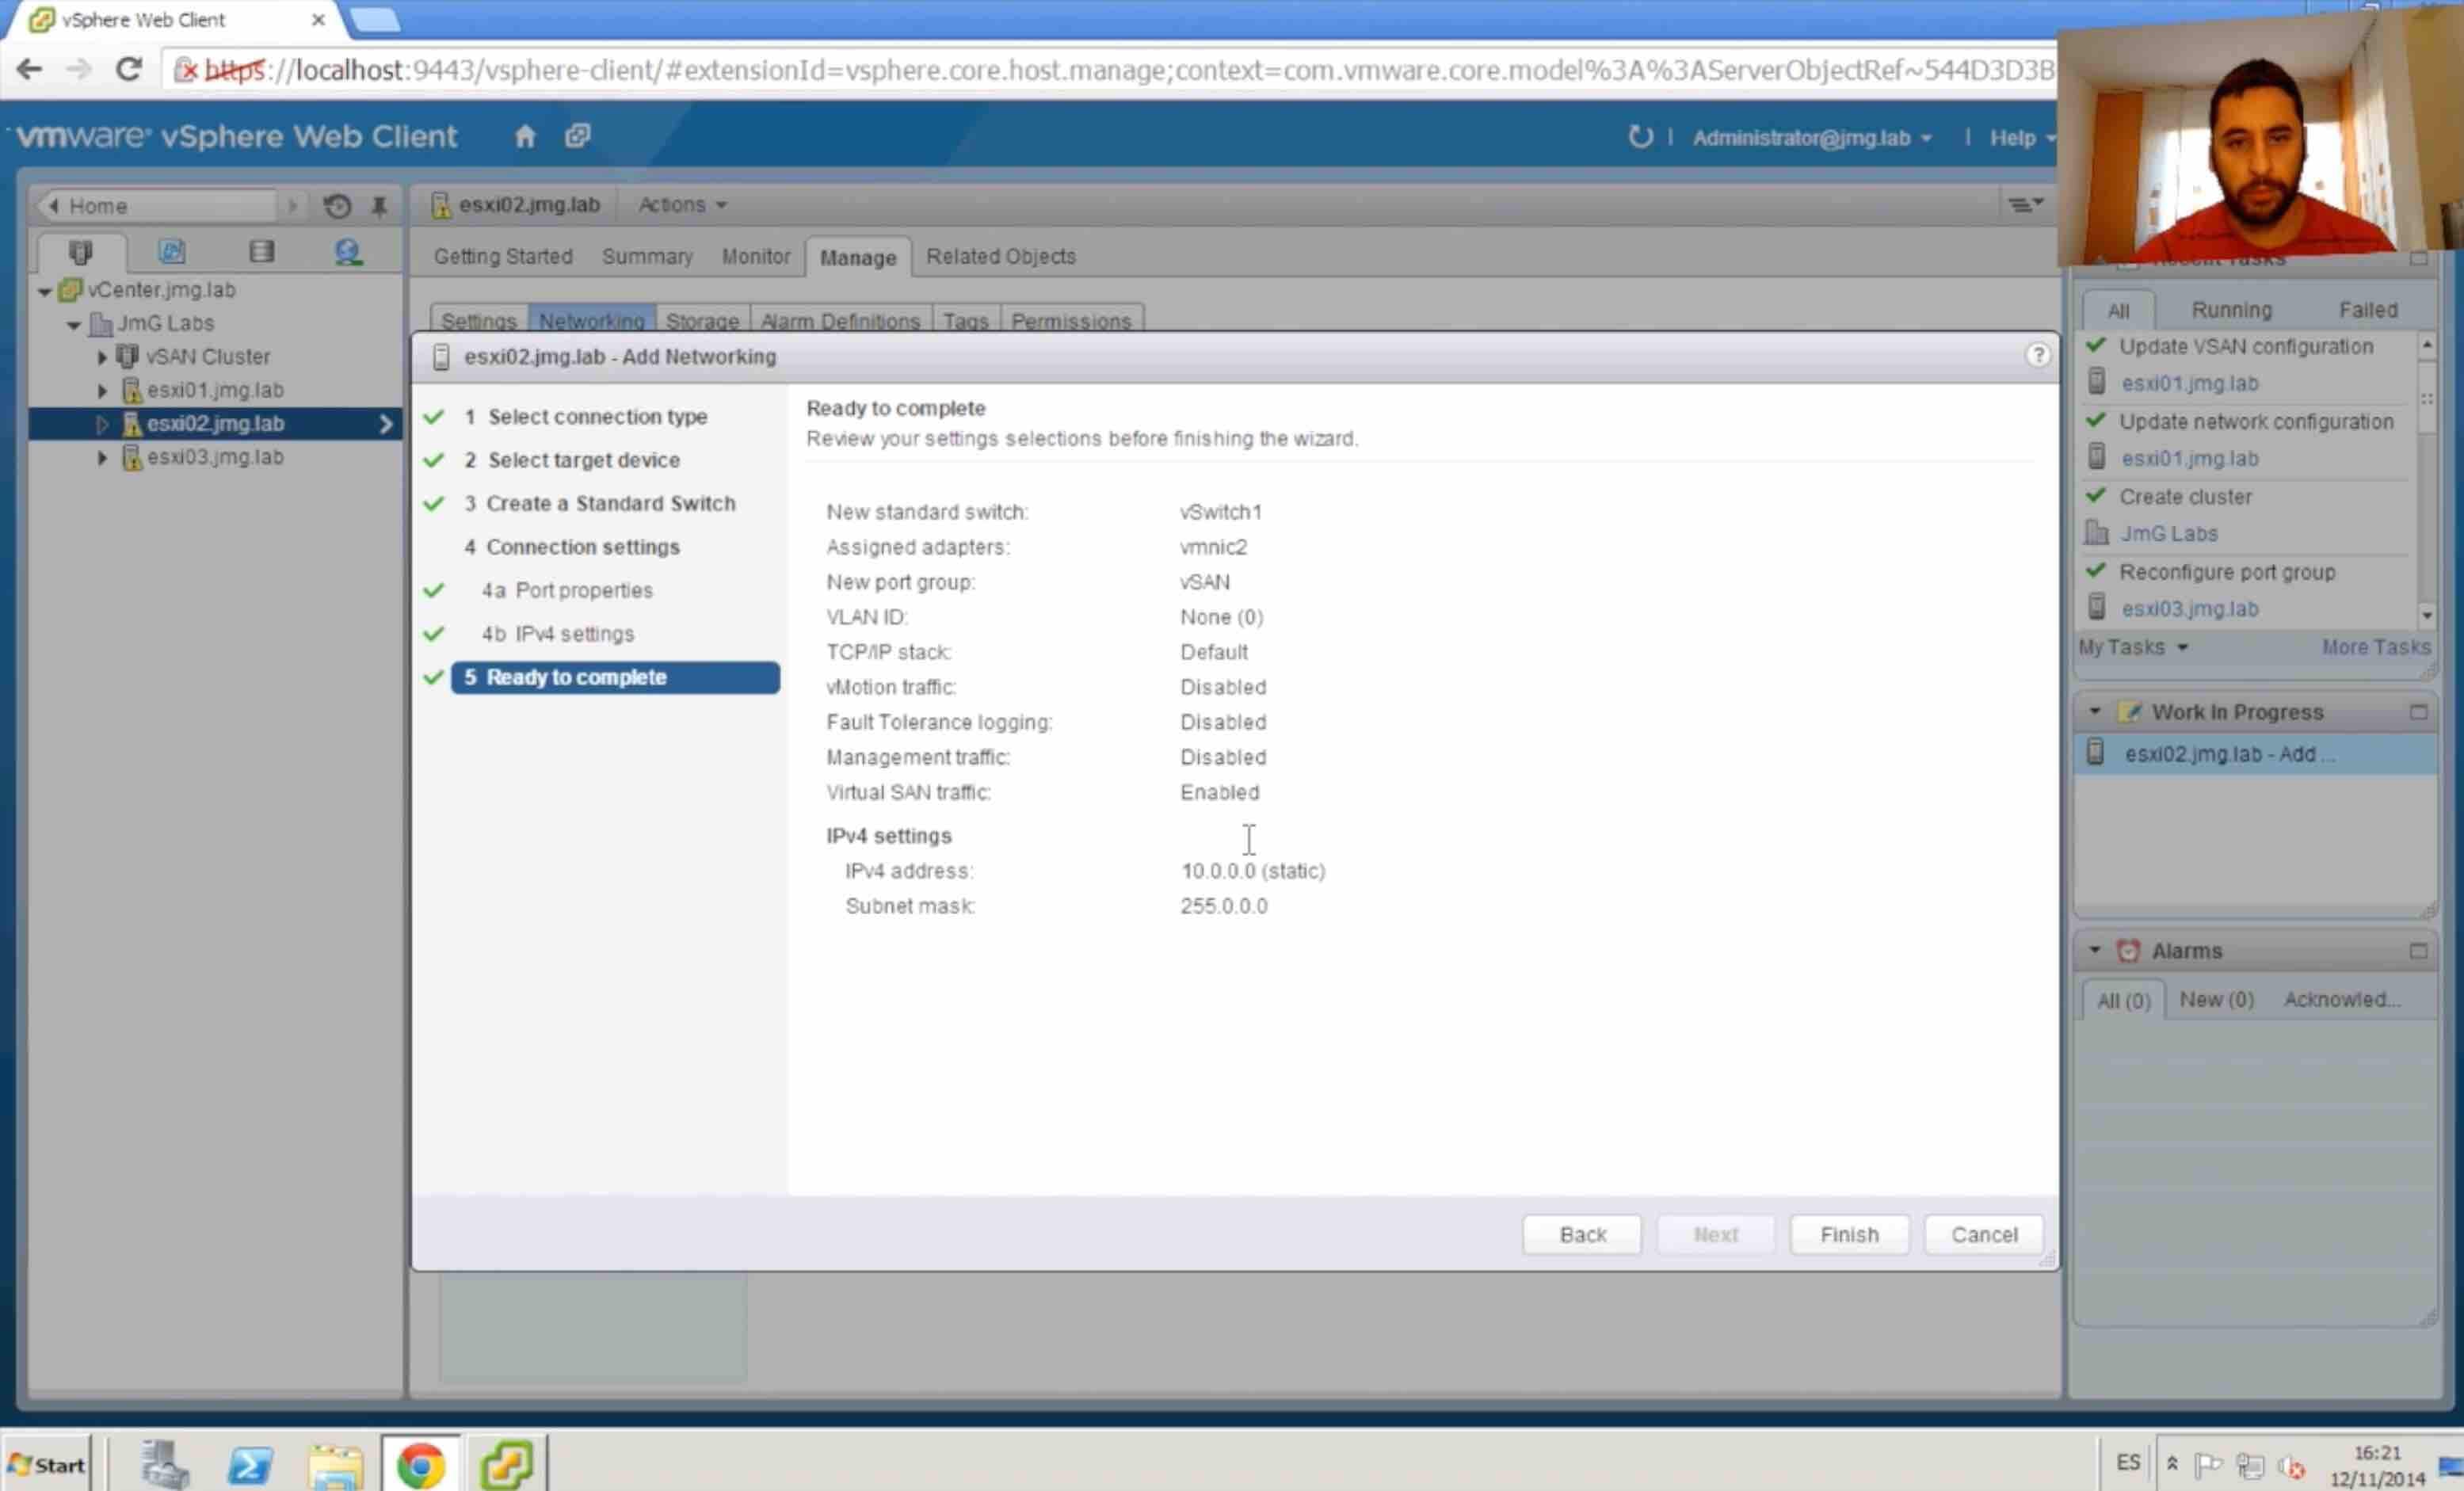Minimize the Work In Progress panel
2464x1491 pixels.
coord(2418,712)
